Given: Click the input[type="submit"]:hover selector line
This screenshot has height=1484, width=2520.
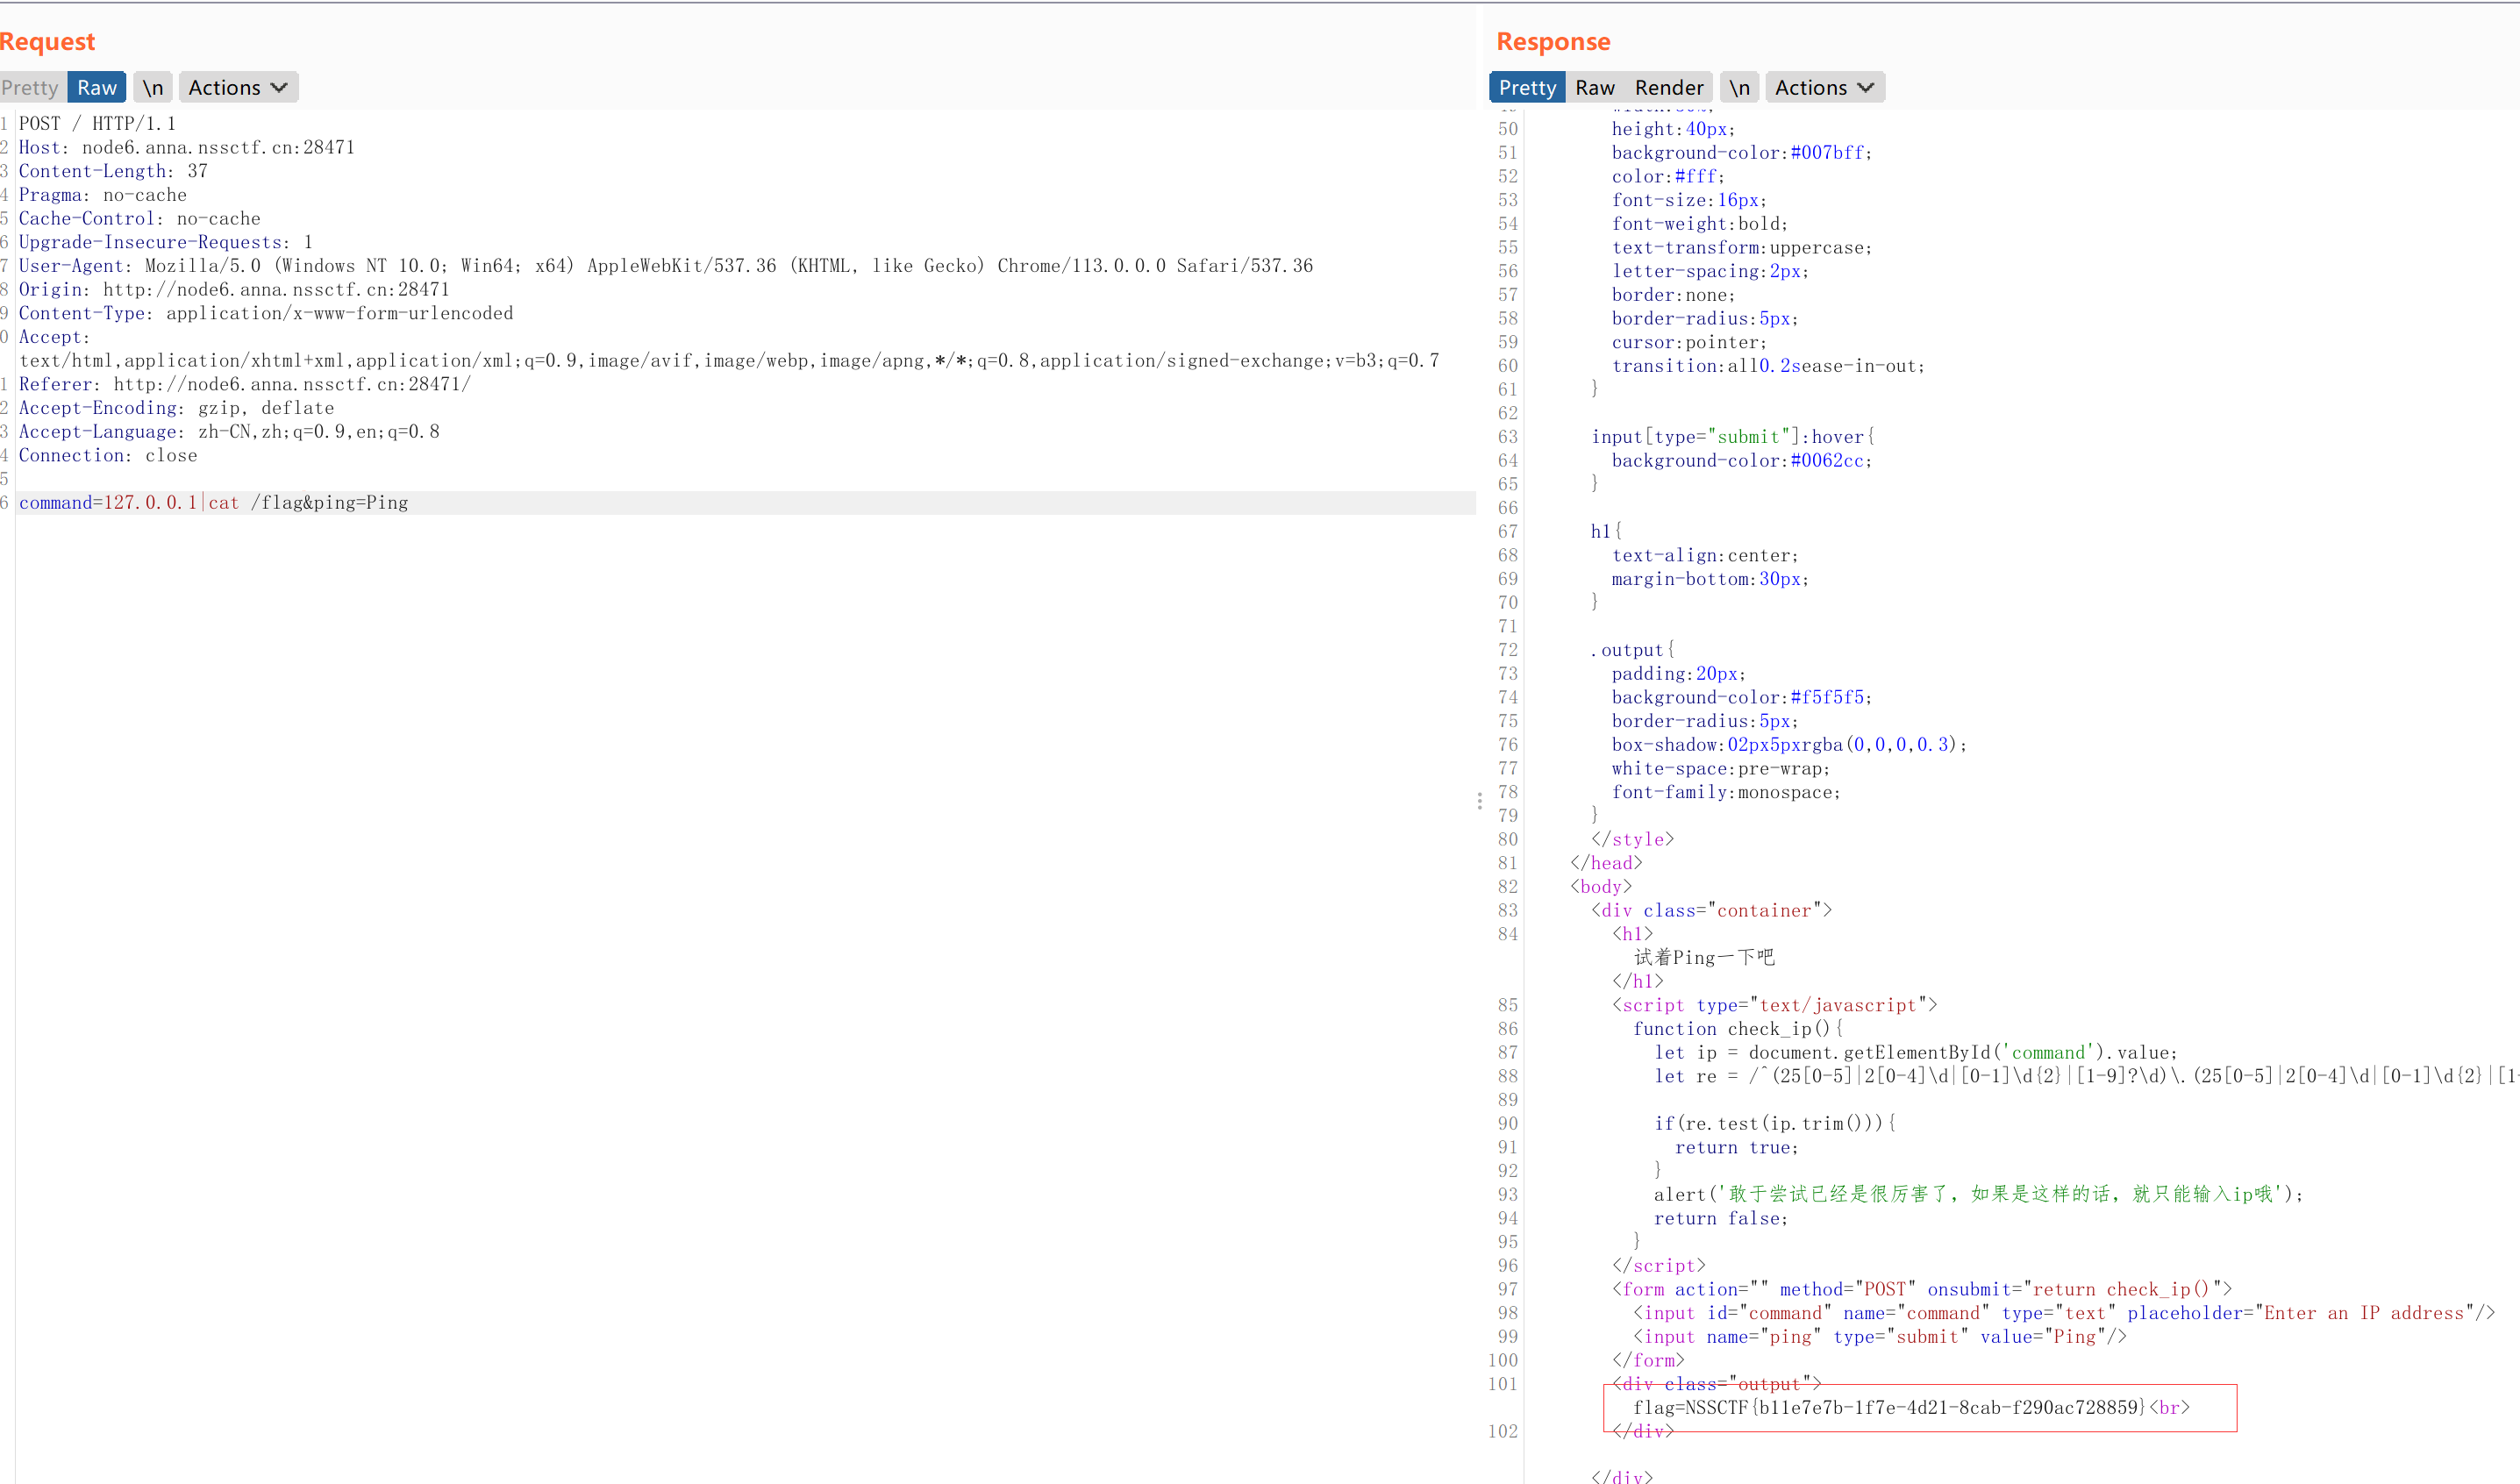Looking at the screenshot, I should [1733, 437].
